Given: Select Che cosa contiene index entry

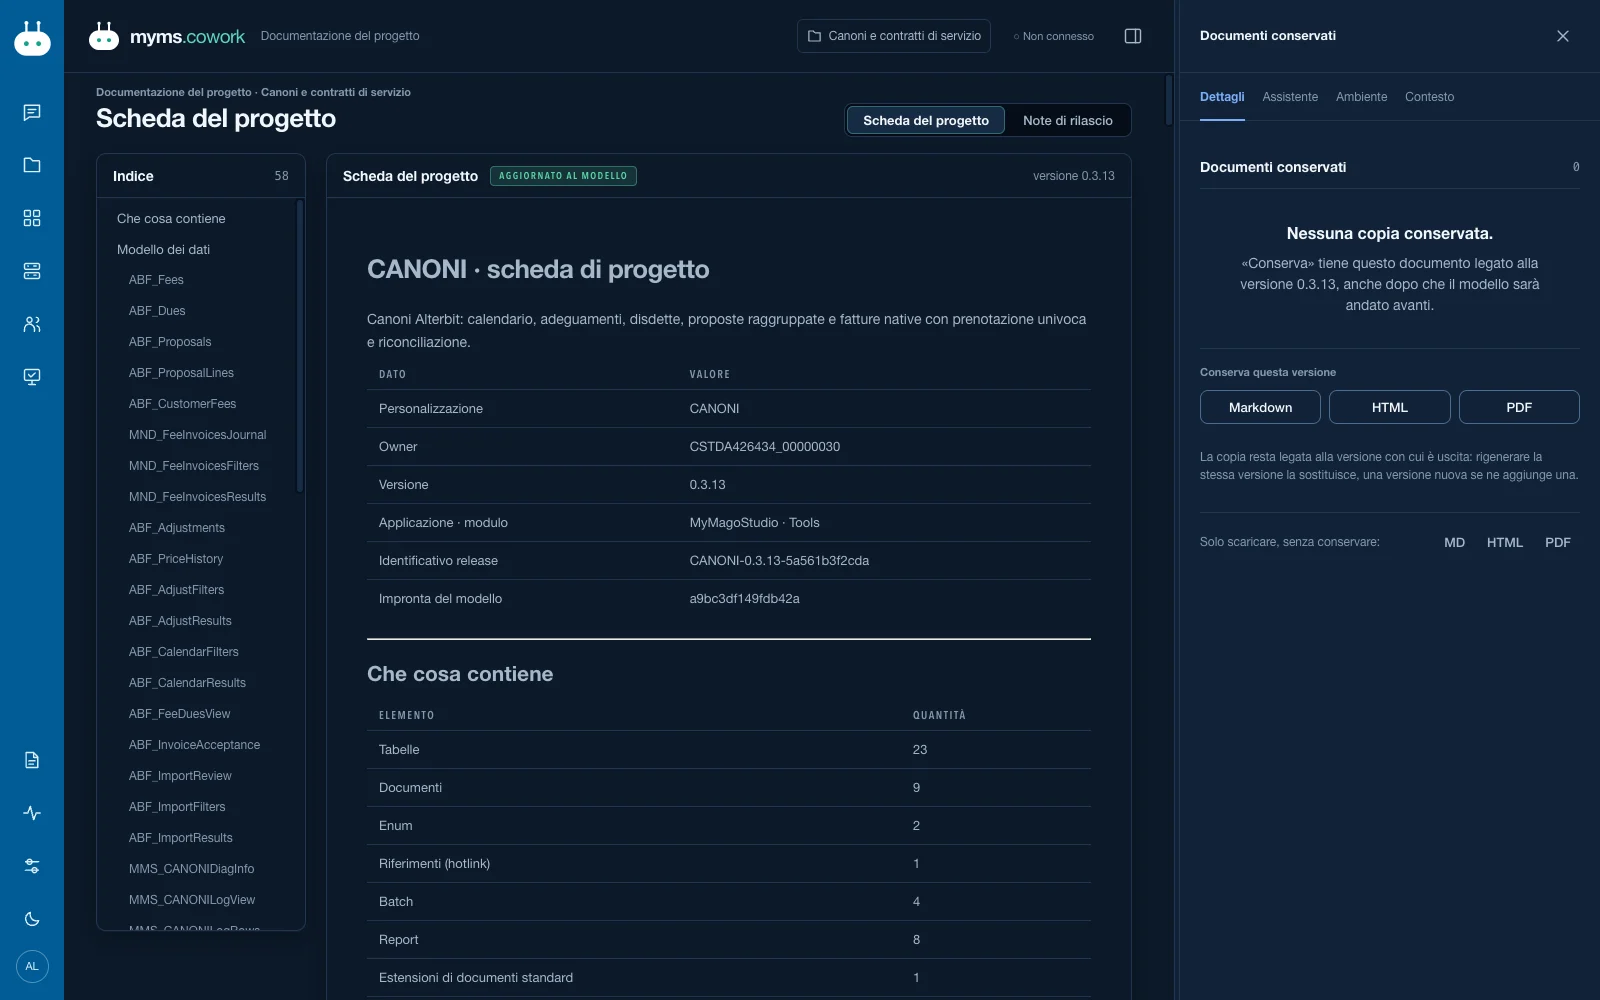Looking at the screenshot, I should (171, 218).
